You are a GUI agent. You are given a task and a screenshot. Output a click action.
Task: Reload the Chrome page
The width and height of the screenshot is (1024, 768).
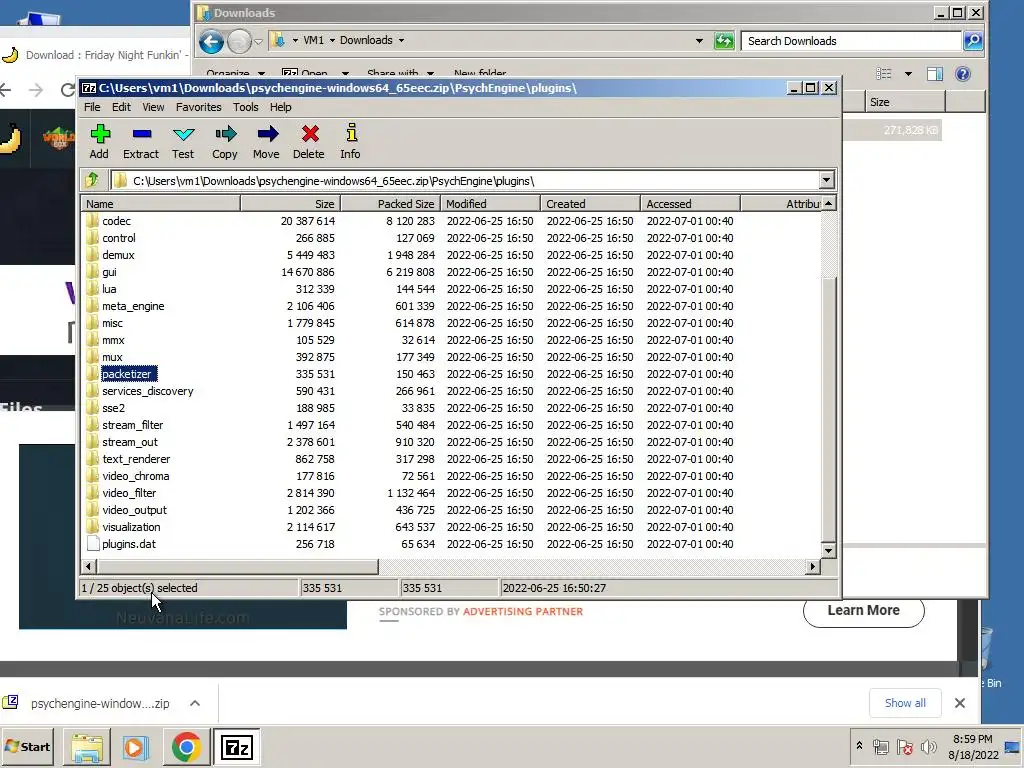[x=67, y=90]
